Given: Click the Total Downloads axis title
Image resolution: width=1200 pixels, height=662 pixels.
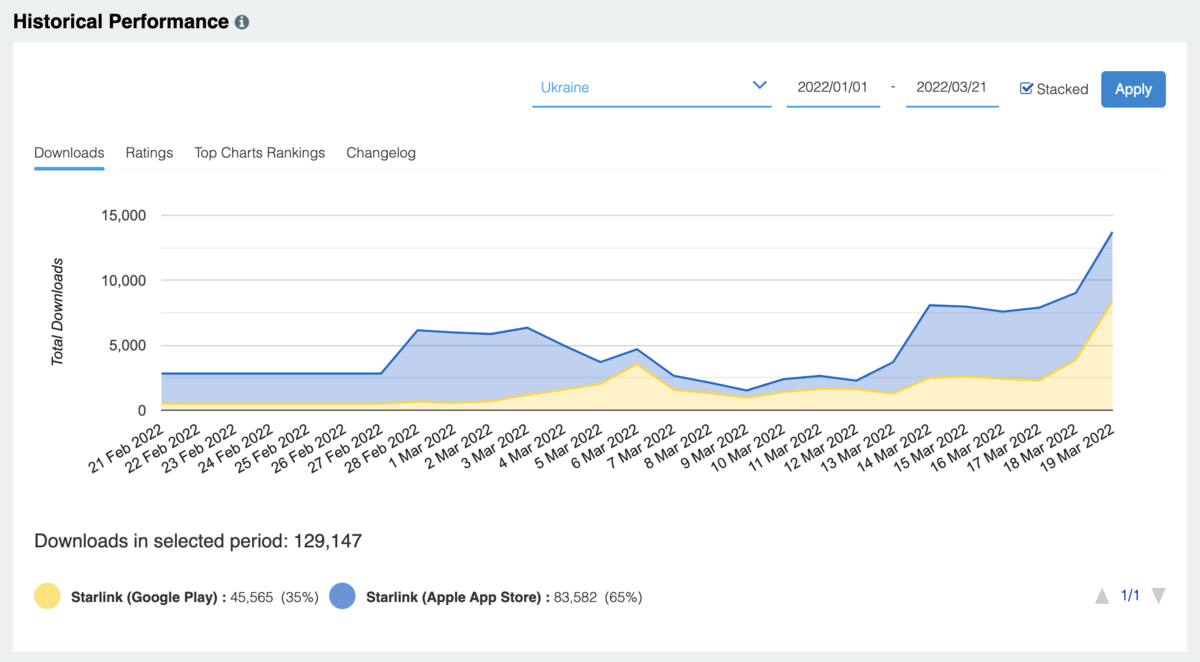Looking at the screenshot, I should pyautogui.click(x=58, y=311).
